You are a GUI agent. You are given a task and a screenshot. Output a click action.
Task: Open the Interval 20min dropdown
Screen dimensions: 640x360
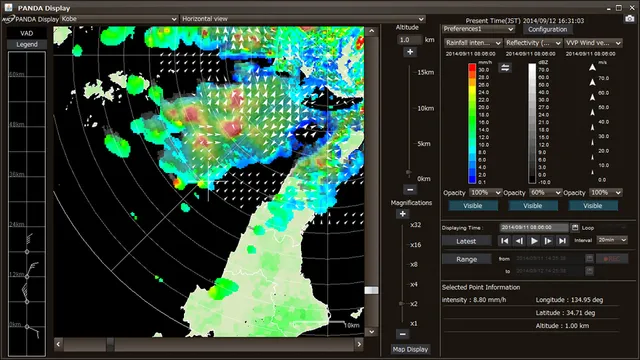point(612,240)
